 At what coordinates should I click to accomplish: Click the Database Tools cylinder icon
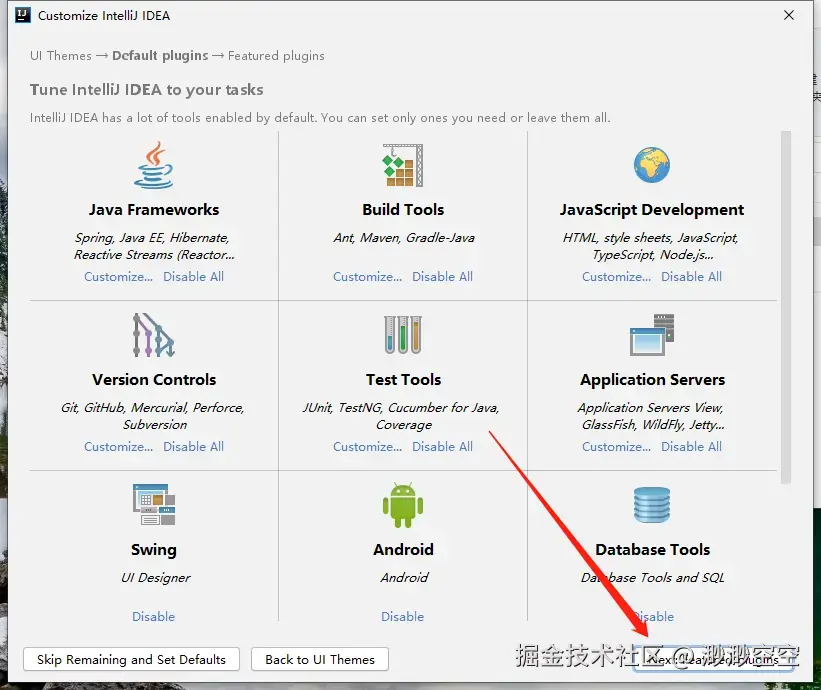[x=652, y=505]
